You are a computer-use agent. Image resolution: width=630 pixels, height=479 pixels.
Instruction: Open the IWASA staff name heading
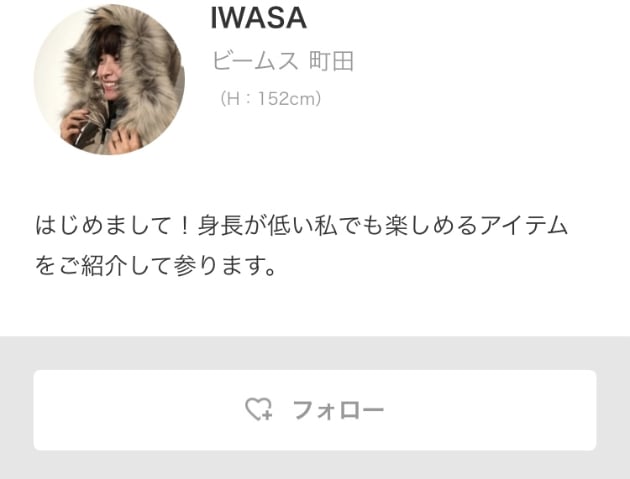[258, 18]
